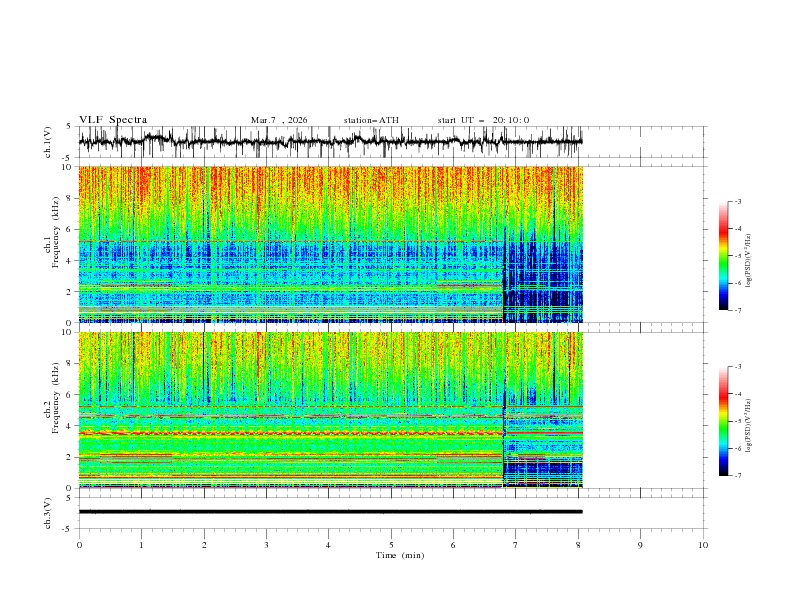The width and height of the screenshot is (792, 612).
Task: Click time-axis tick label "7"
Action: (516, 545)
